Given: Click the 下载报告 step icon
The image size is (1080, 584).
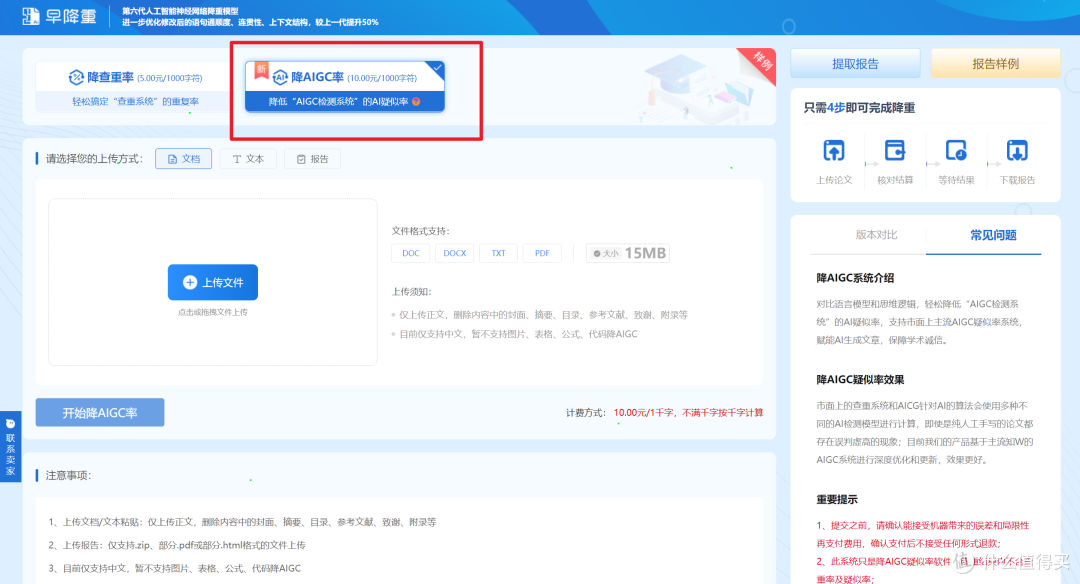Looking at the screenshot, I should [1017, 150].
